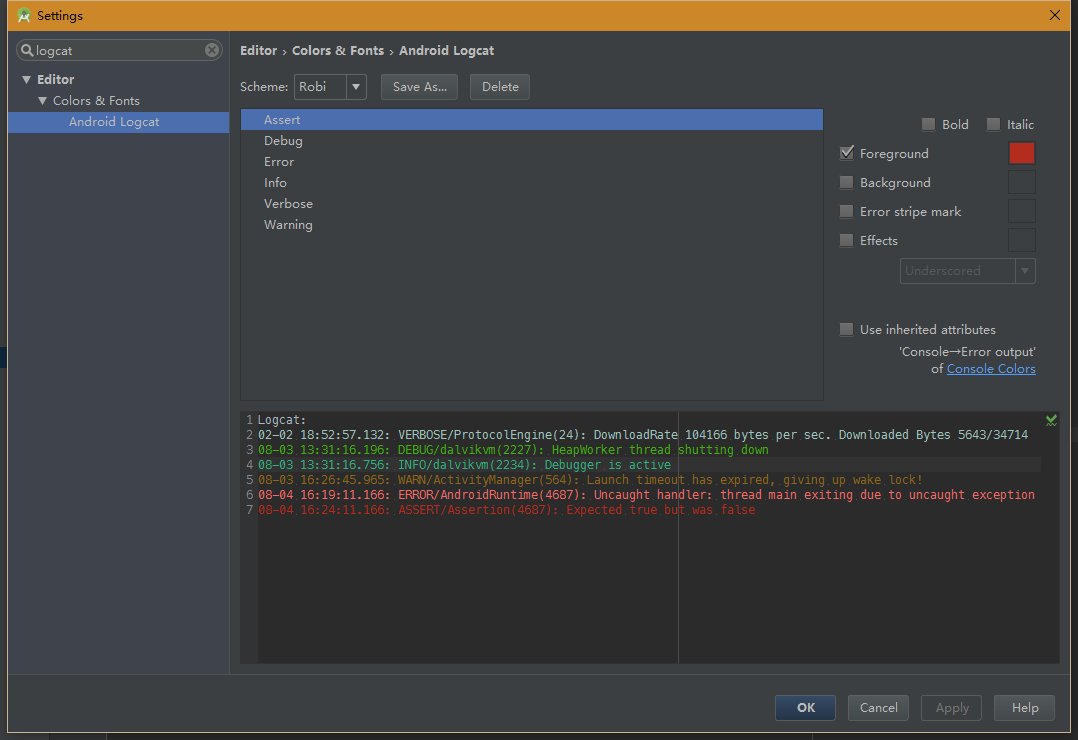Click the Apply button
Screen dimensions: 1078x740
tap(952, 708)
